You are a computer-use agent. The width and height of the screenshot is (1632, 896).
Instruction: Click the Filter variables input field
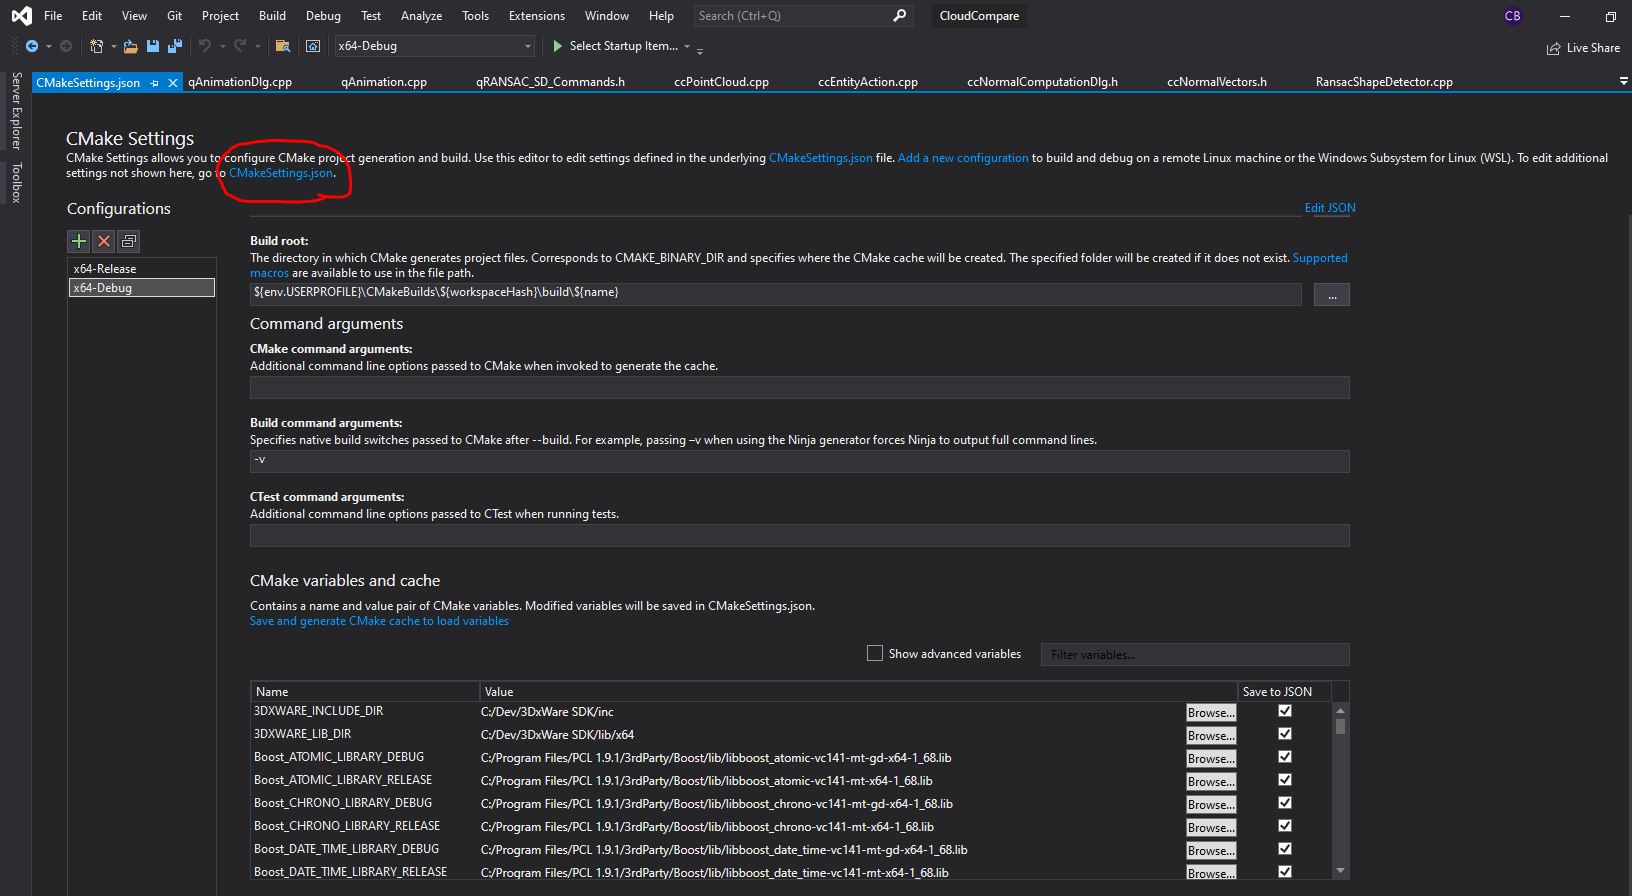coord(1195,655)
